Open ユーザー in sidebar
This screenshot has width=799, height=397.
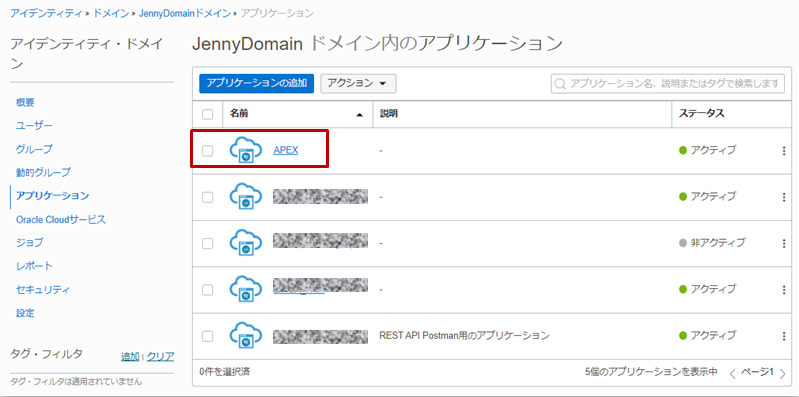(x=34, y=125)
